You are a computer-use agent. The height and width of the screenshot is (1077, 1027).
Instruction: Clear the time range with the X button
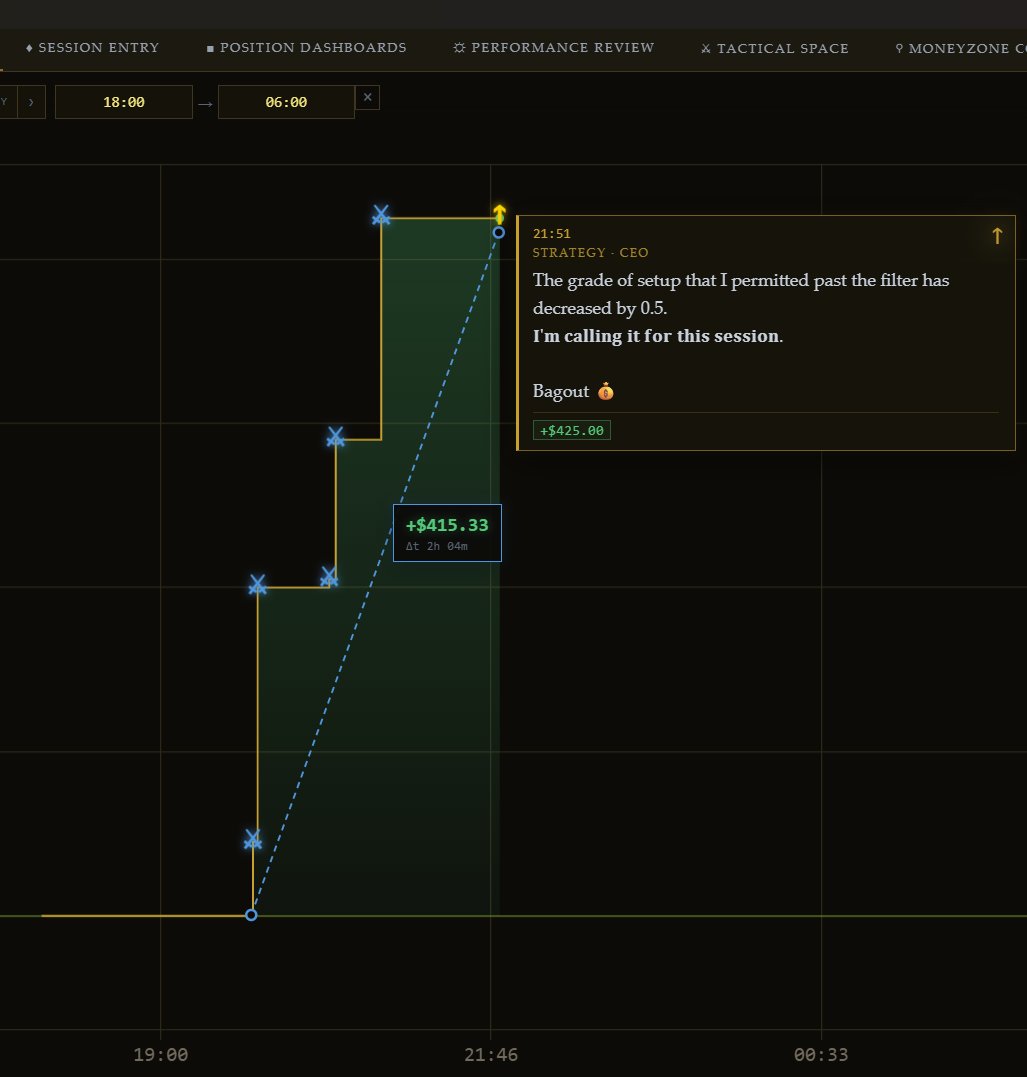368,98
